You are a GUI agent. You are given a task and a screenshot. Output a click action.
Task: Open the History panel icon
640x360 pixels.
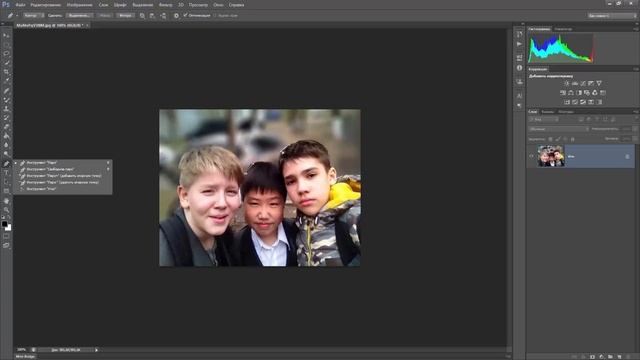pyautogui.click(x=519, y=34)
